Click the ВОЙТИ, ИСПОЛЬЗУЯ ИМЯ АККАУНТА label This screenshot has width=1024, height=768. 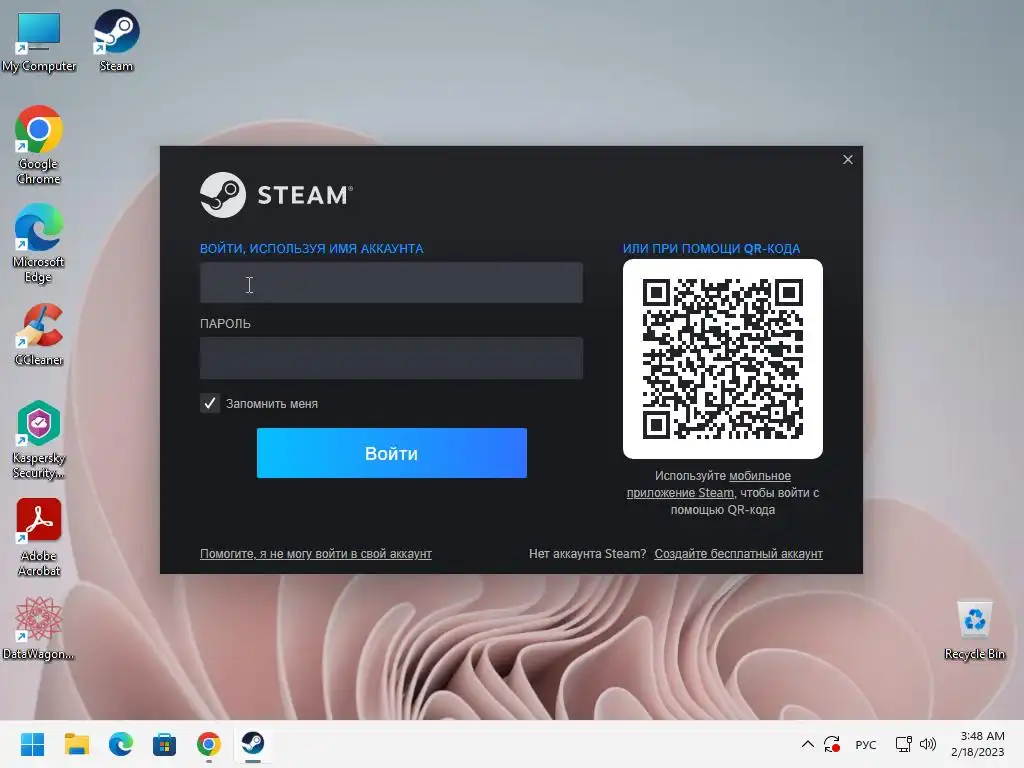tap(312, 248)
